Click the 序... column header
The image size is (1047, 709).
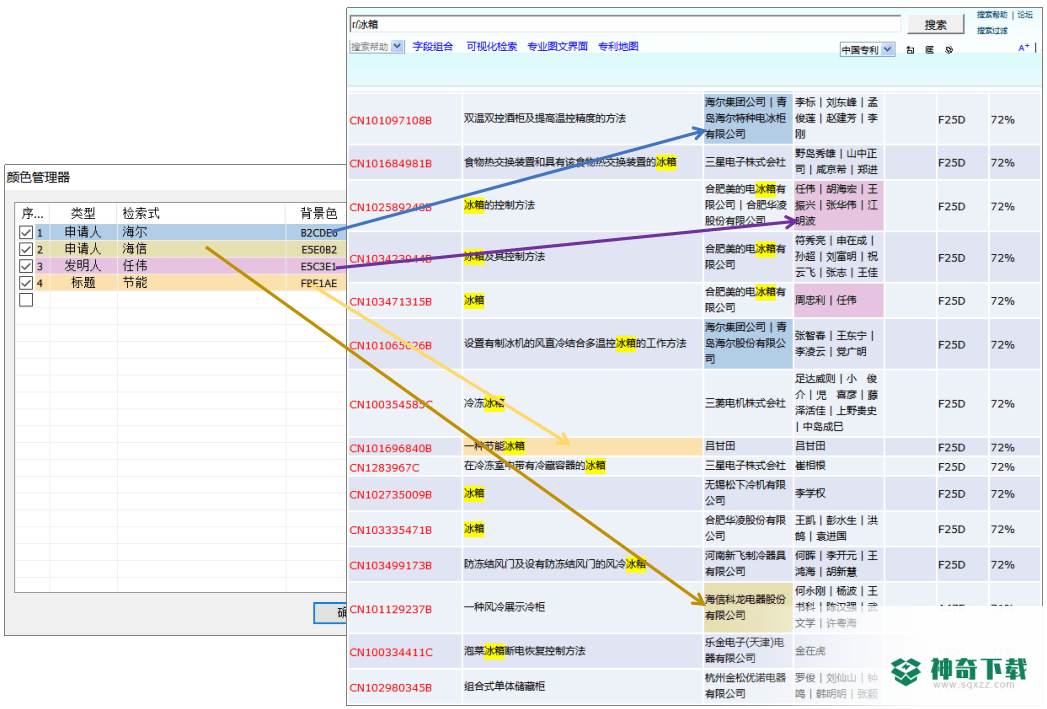click(33, 214)
